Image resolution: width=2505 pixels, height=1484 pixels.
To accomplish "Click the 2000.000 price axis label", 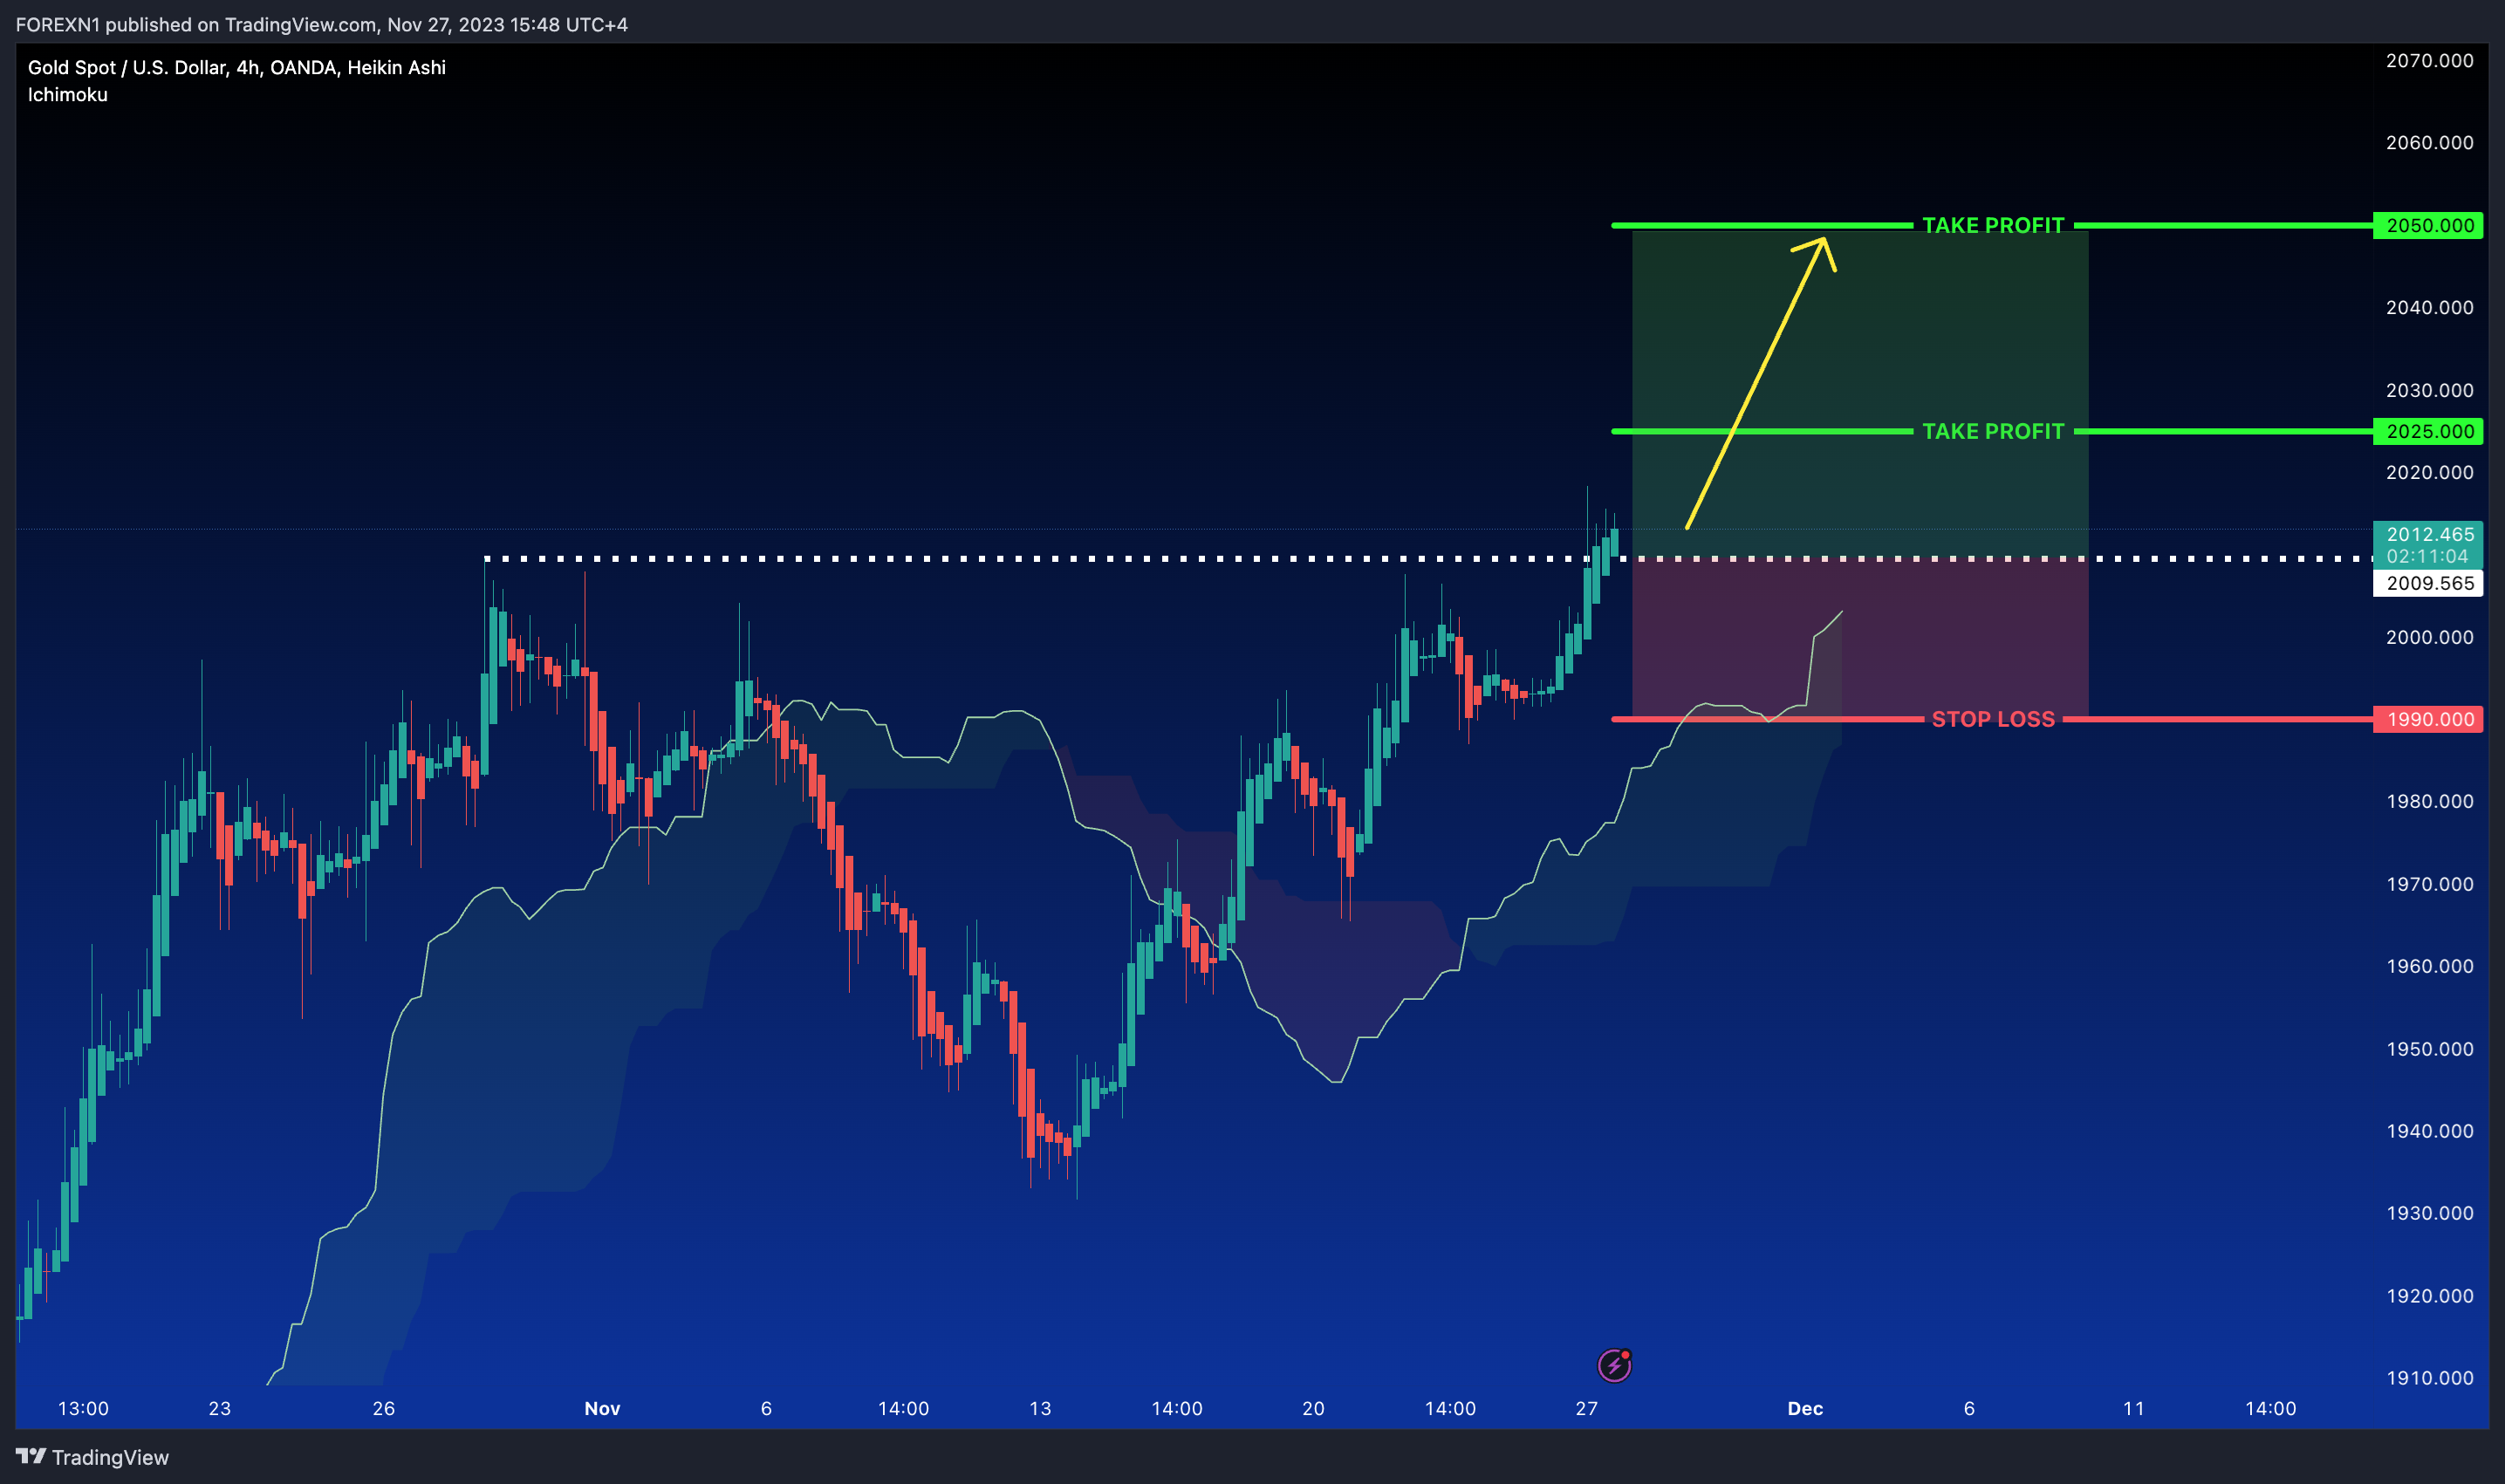I will coord(2429,637).
